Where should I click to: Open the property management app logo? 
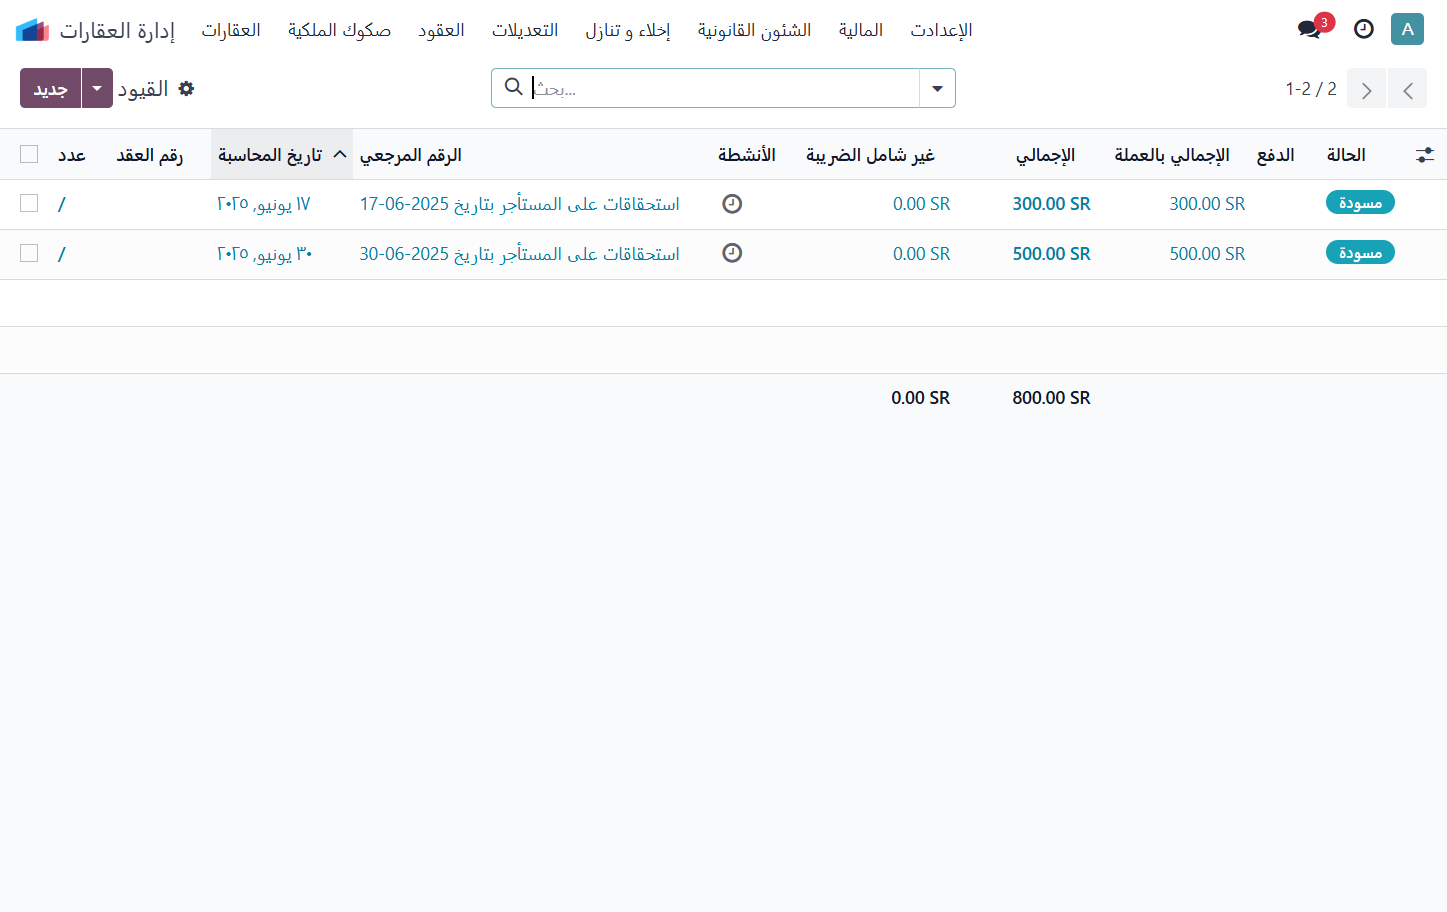click(32, 30)
